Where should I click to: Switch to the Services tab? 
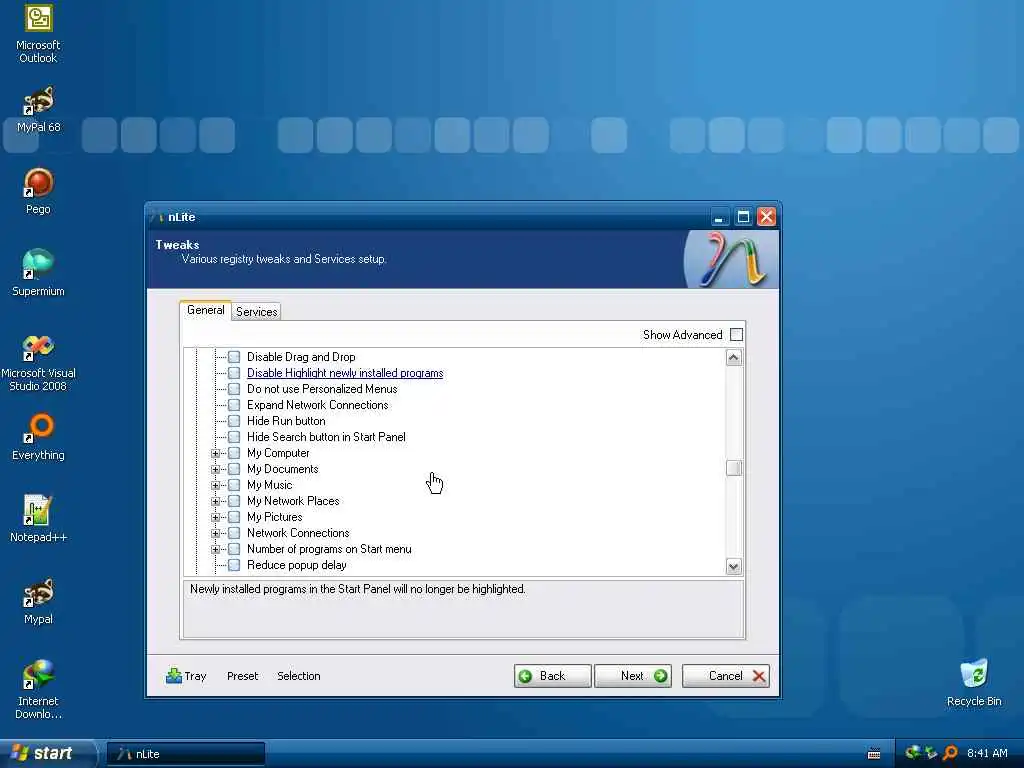(x=257, y=312)
